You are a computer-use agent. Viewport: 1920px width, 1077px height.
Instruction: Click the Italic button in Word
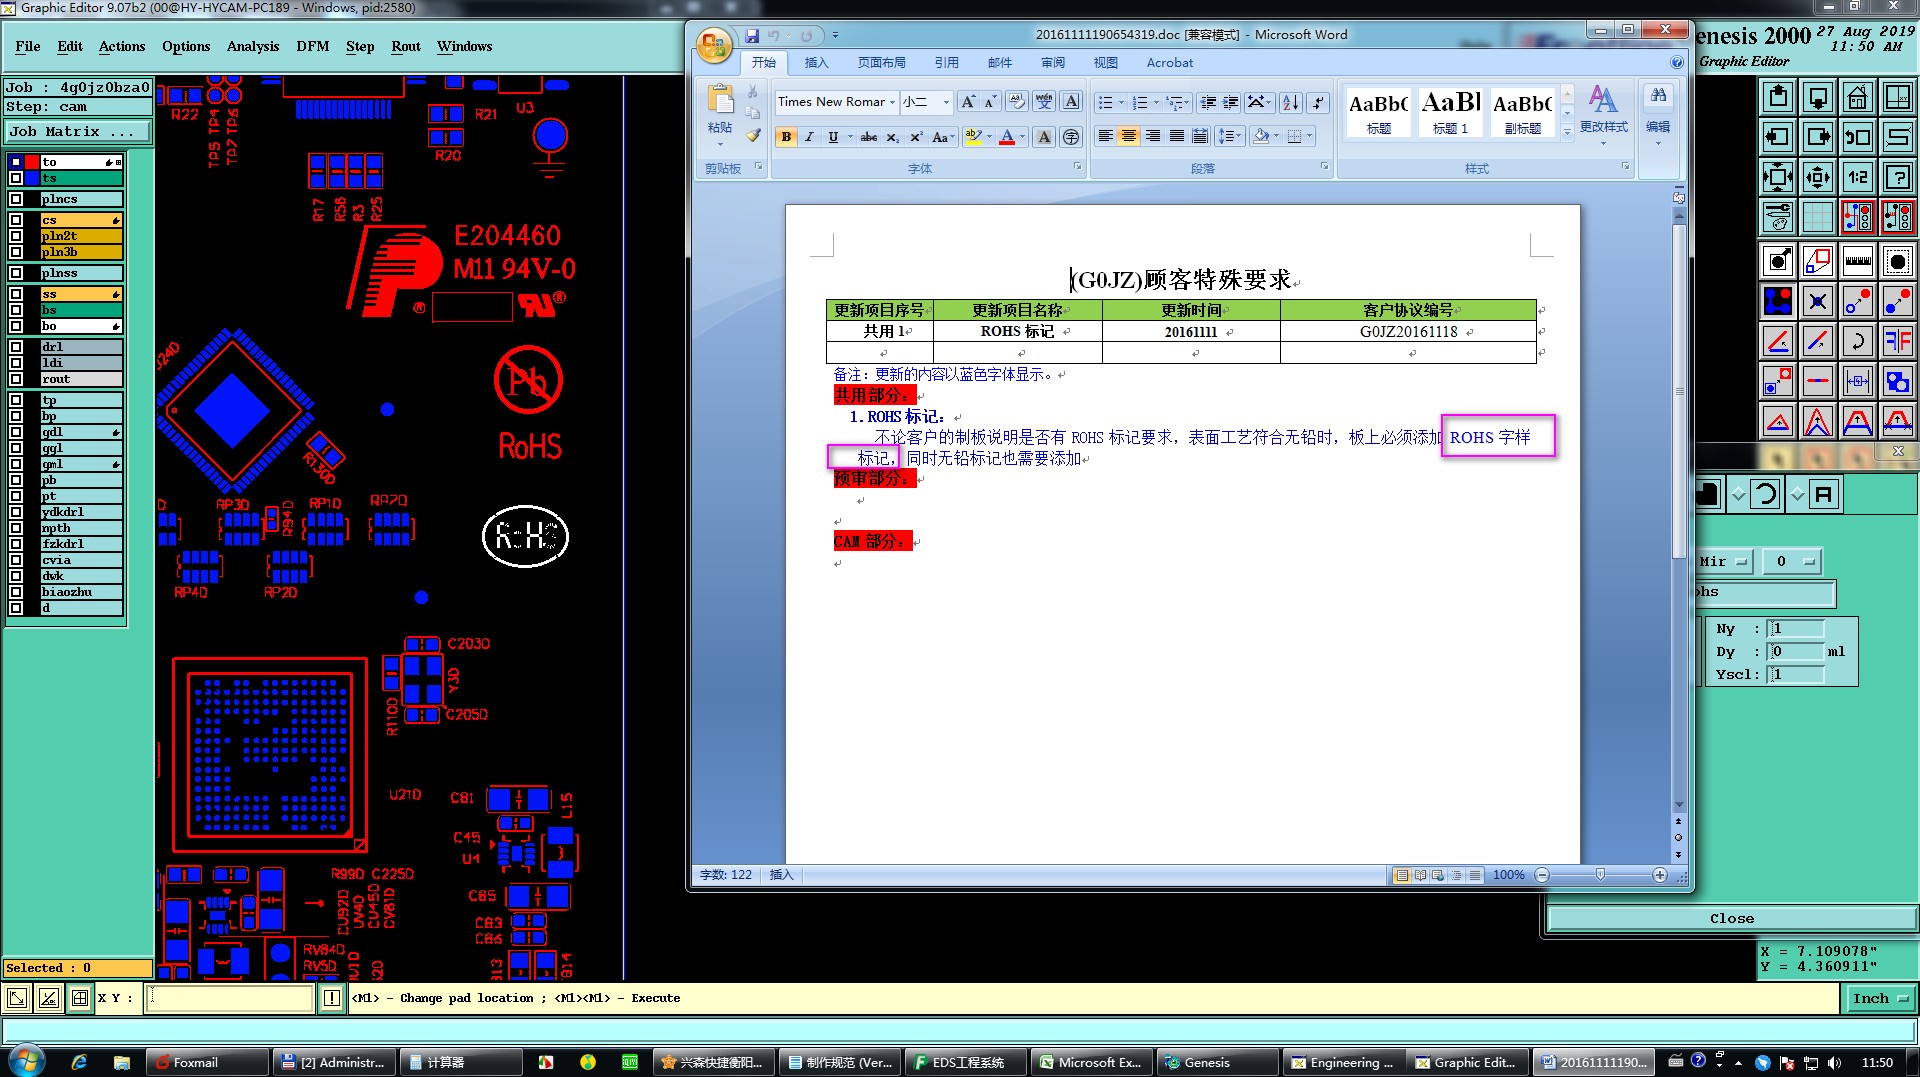click(809, 137)
